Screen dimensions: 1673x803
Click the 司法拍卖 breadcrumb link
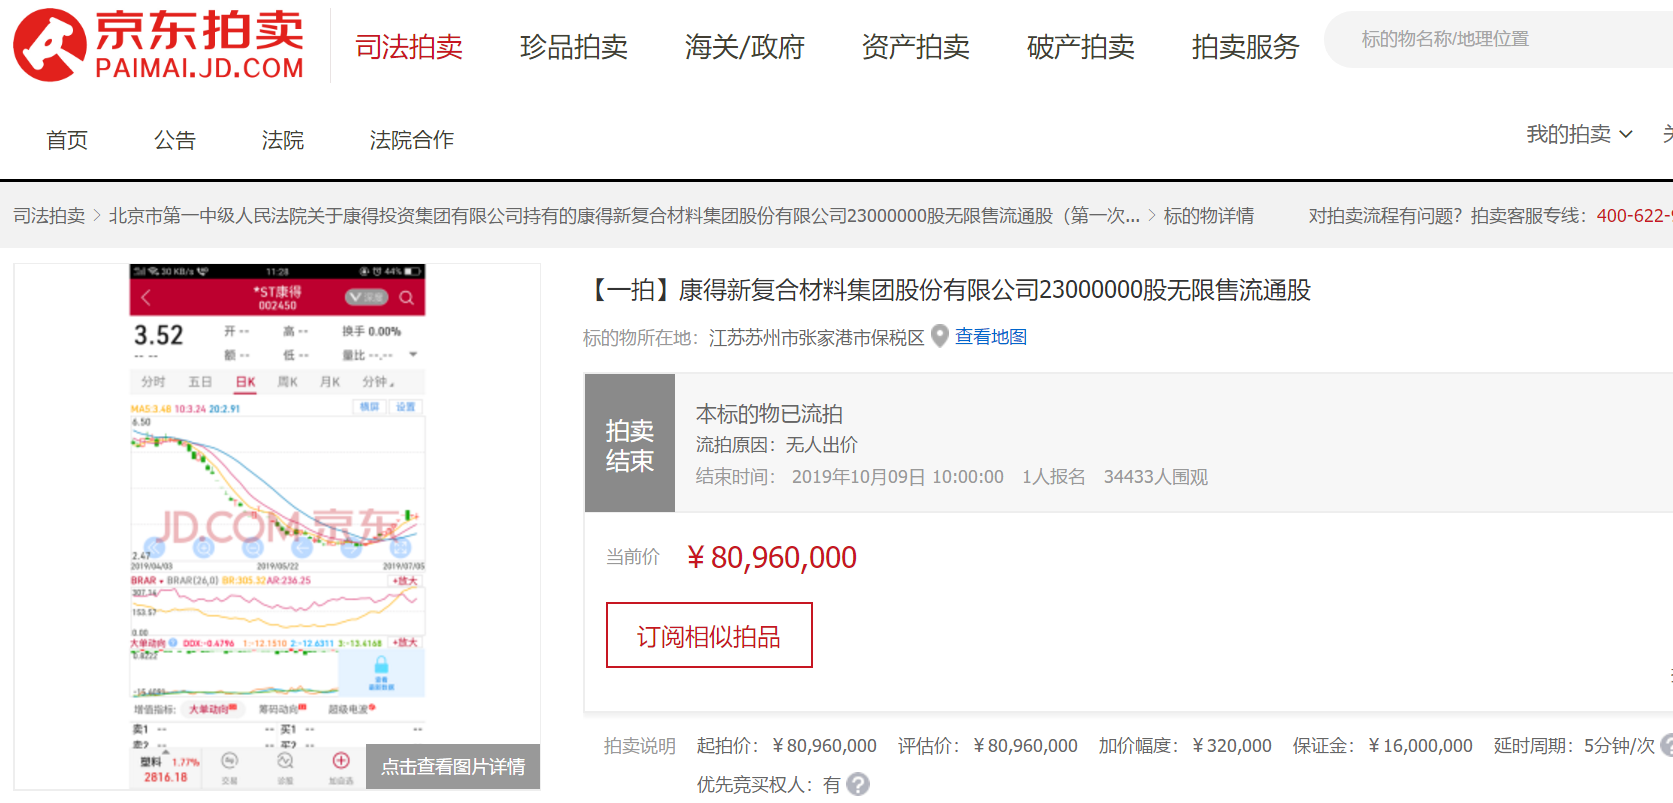[49, 216]
